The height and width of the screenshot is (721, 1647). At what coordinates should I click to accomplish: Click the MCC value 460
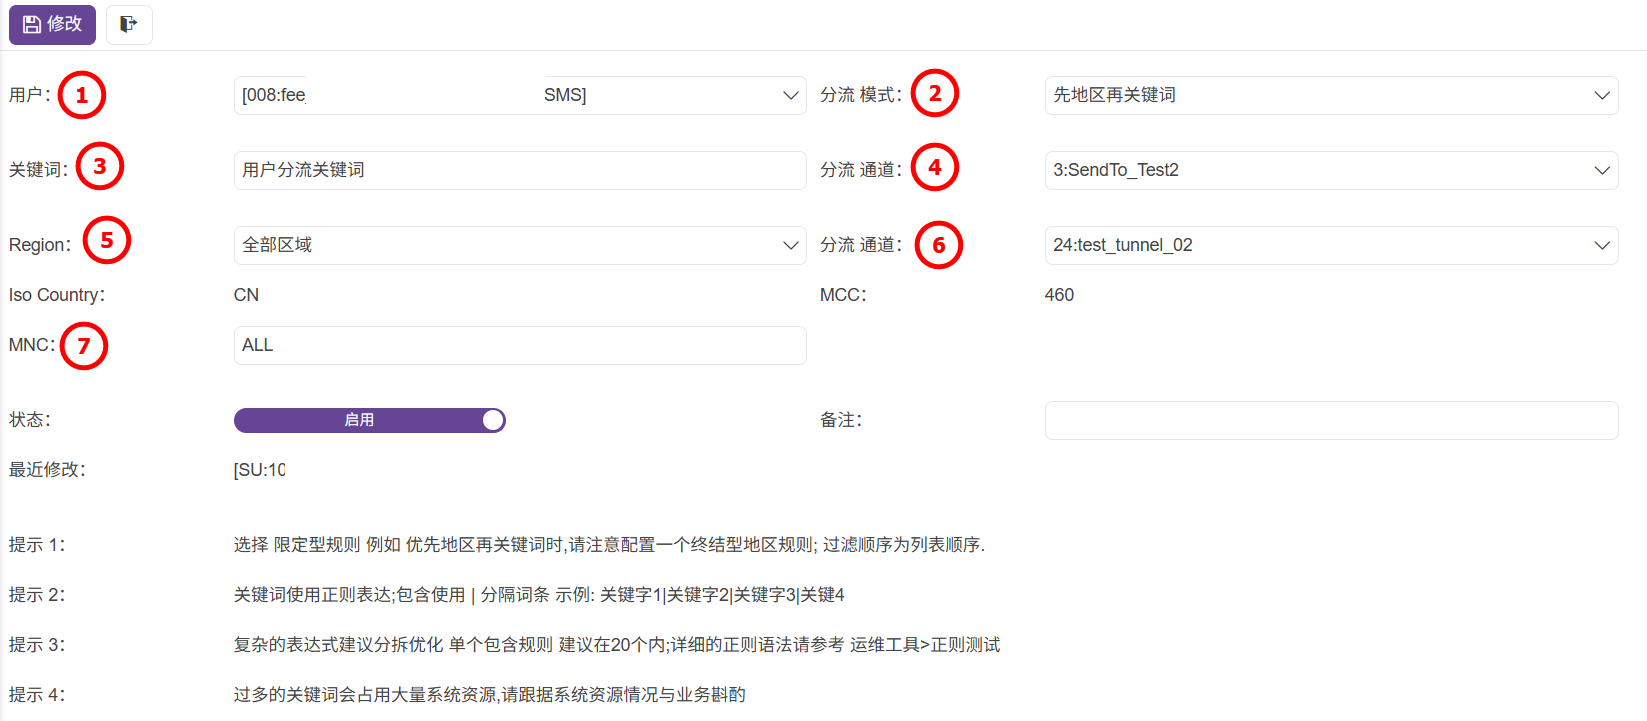click(1059, 295)
